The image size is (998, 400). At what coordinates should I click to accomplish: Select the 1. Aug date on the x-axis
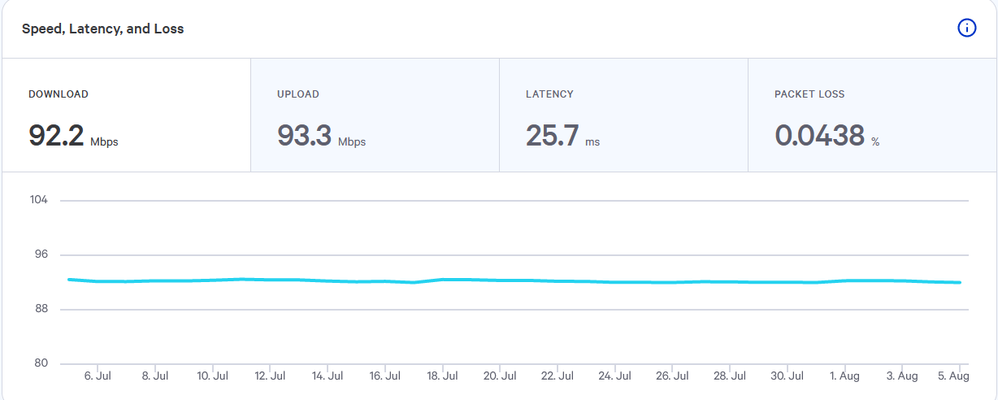tap(845, 377)
